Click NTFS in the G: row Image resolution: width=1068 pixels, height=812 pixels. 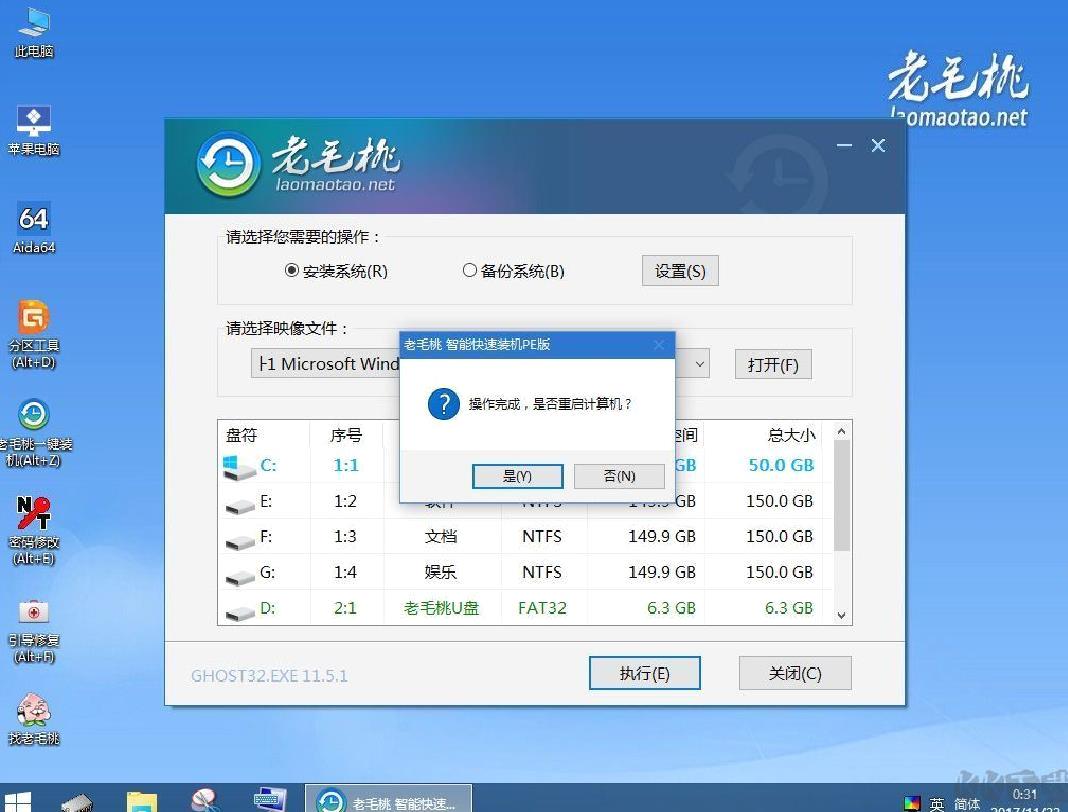pyautogui.click(x=542, y=572)
